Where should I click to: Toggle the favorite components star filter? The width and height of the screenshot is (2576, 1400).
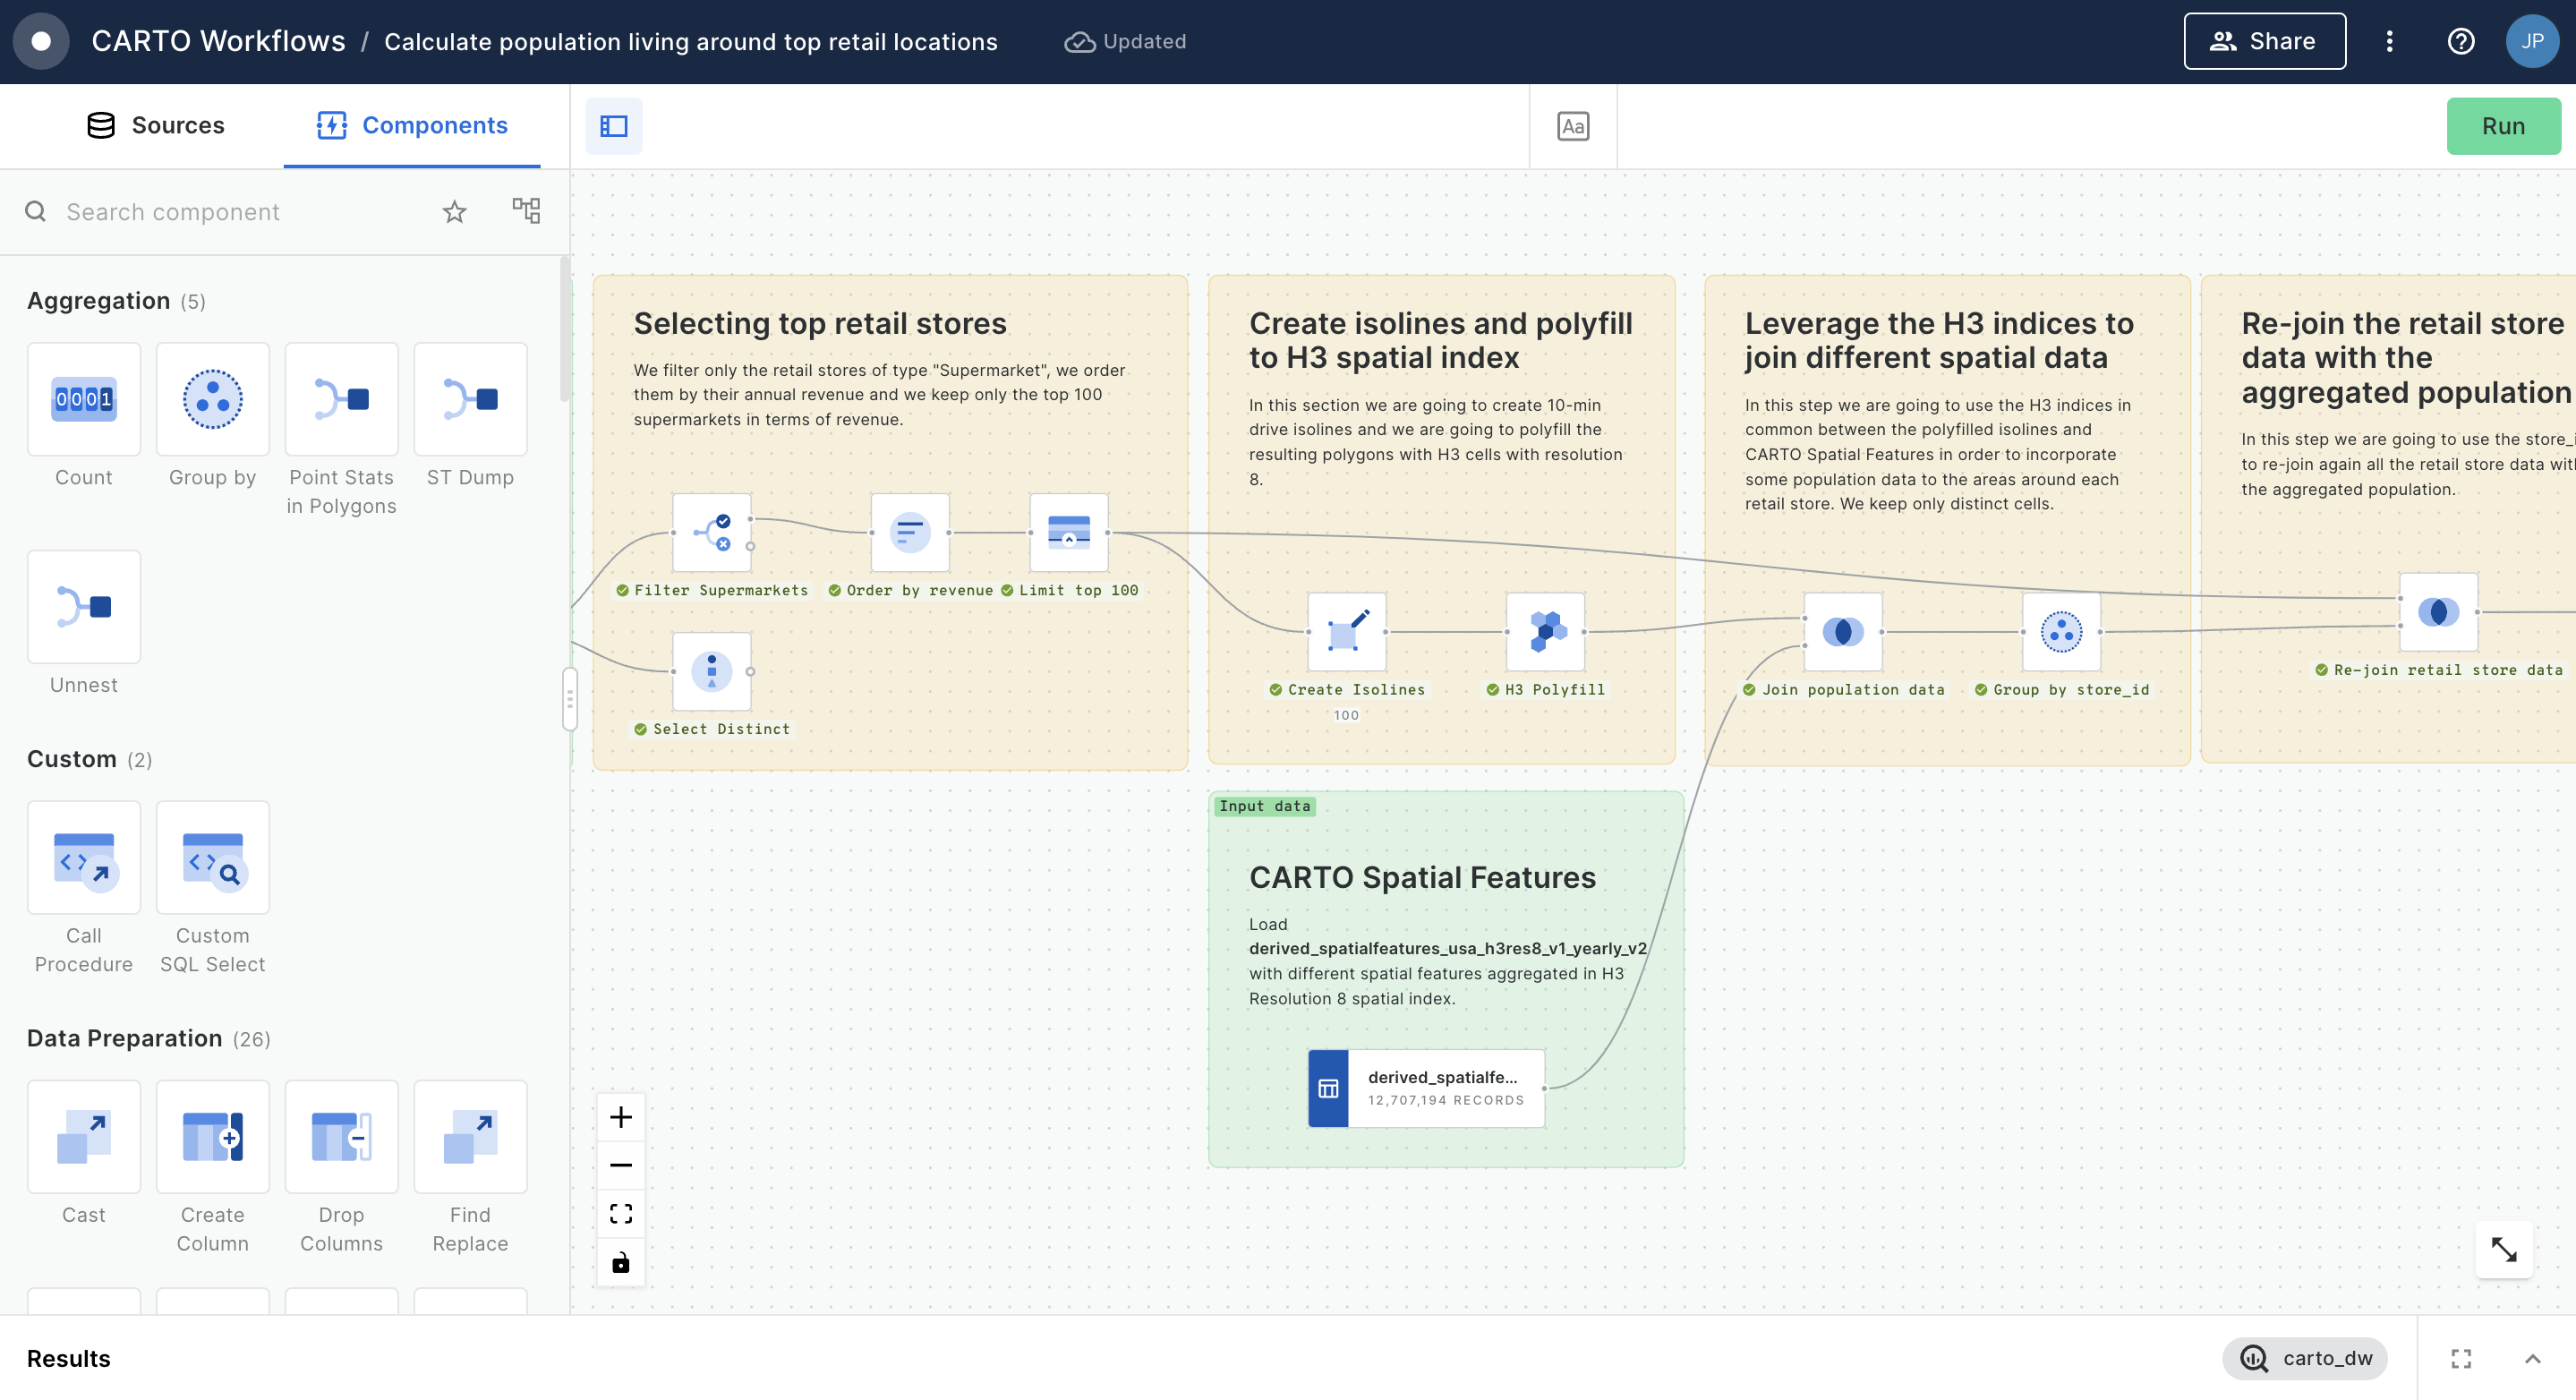coord(454,212)
